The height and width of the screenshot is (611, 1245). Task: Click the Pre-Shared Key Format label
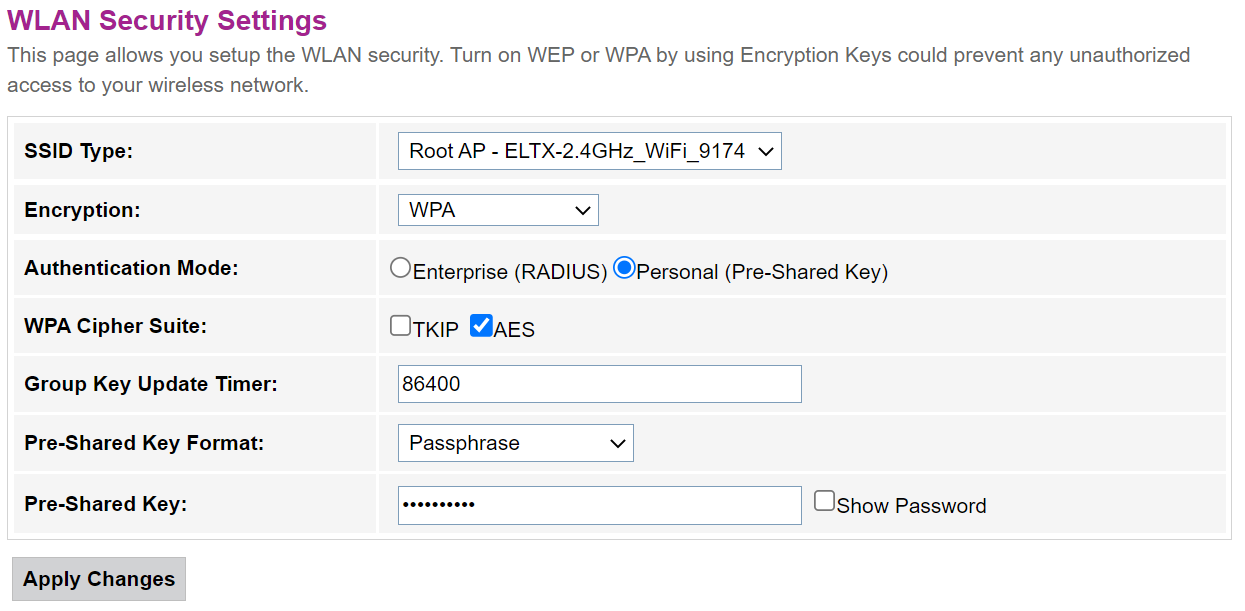click(x=144, y=442)
